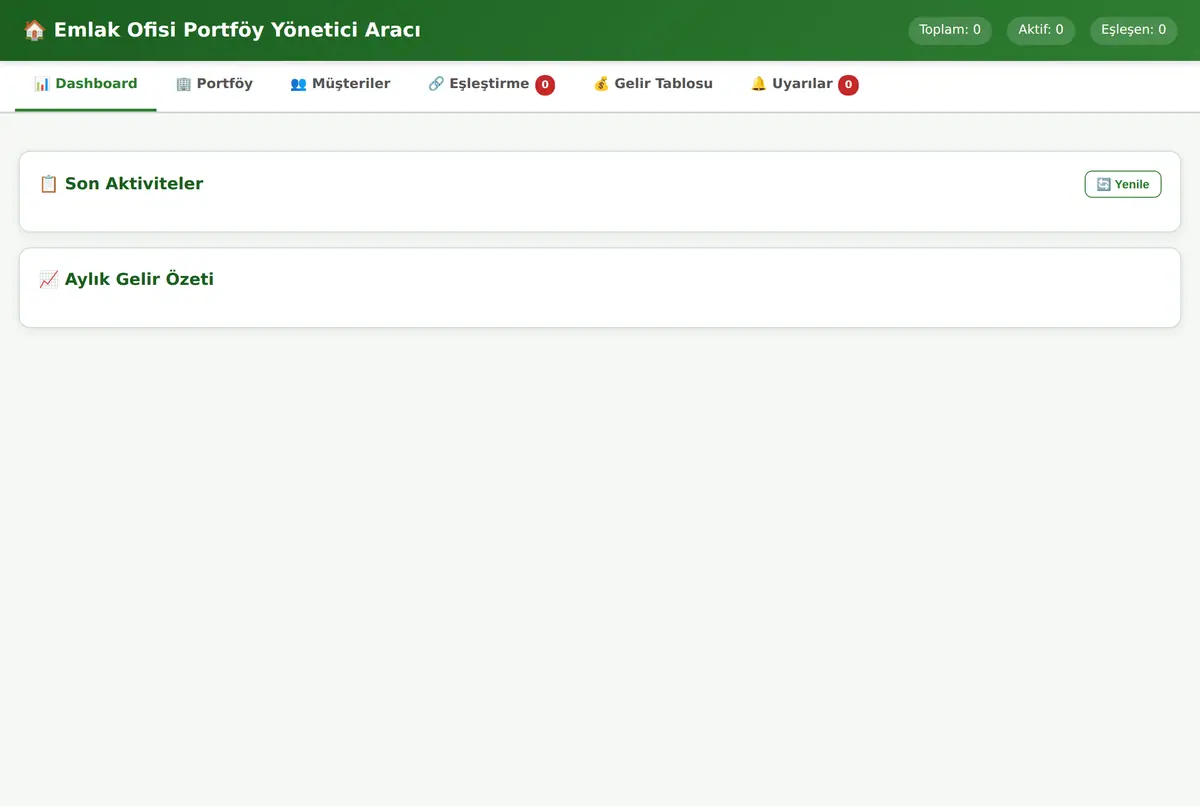The image size is (1200, 806).
Task: Switch to the Portföy tab
Action: [214, 84]
